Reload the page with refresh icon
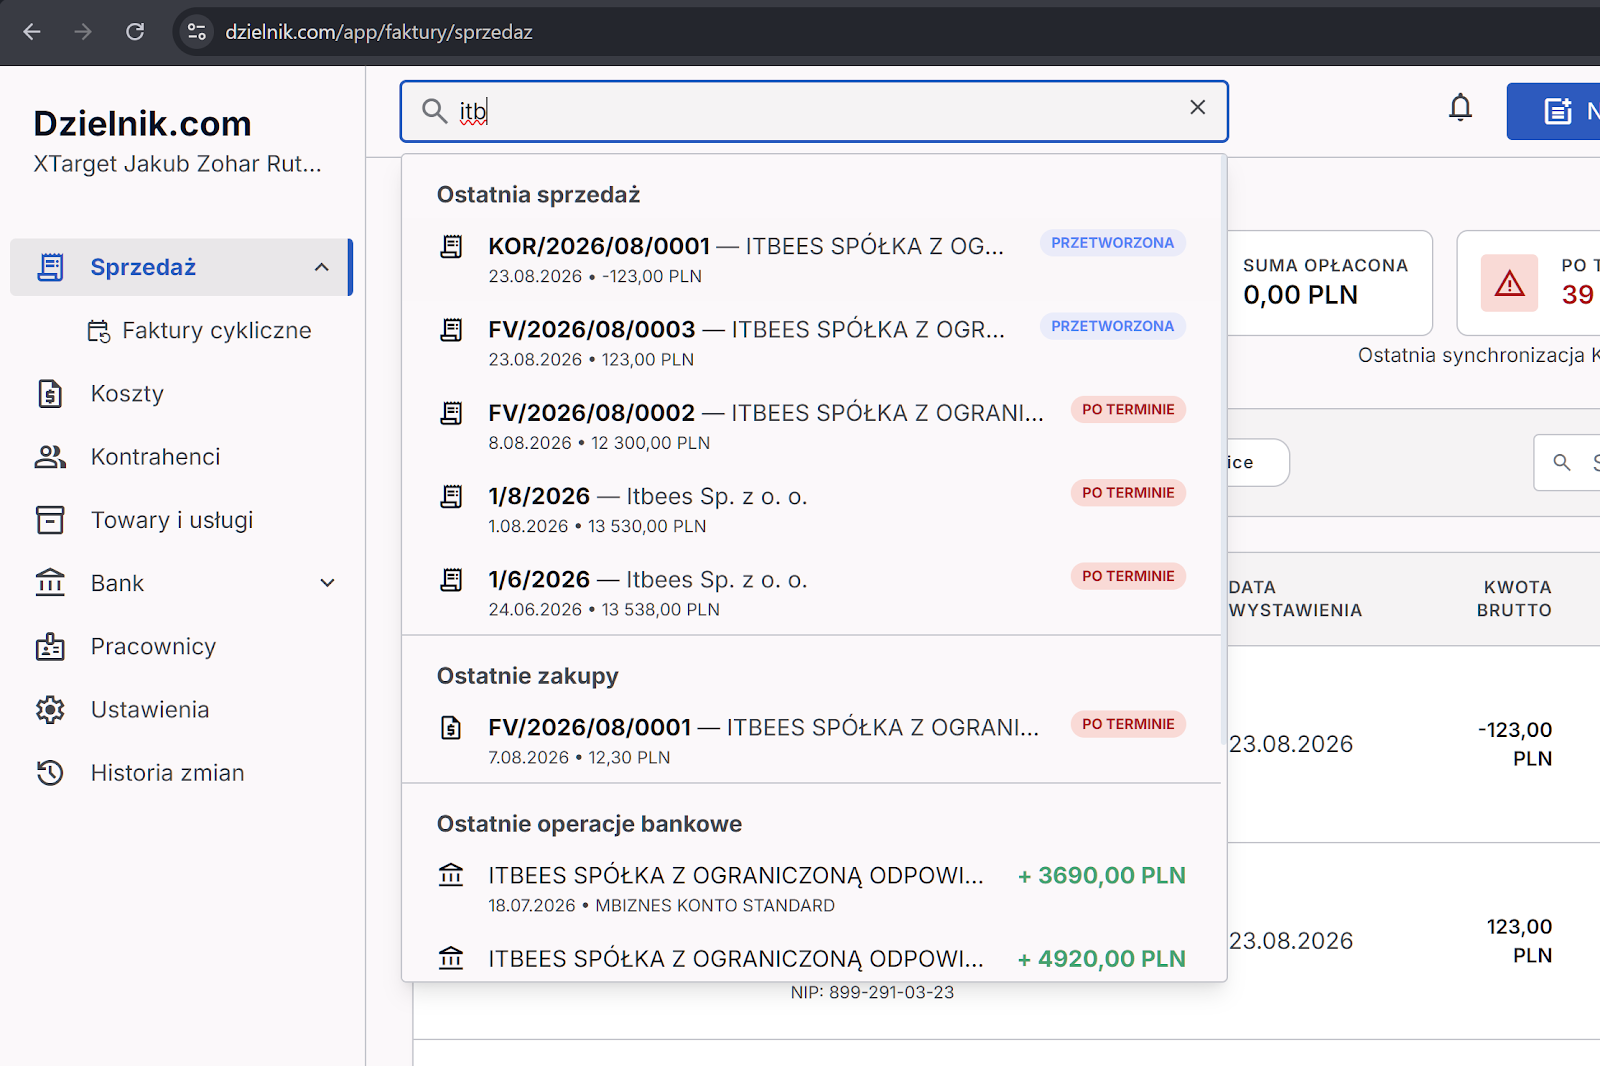This screenshot has width=1600, height=1066. point(135,32)
